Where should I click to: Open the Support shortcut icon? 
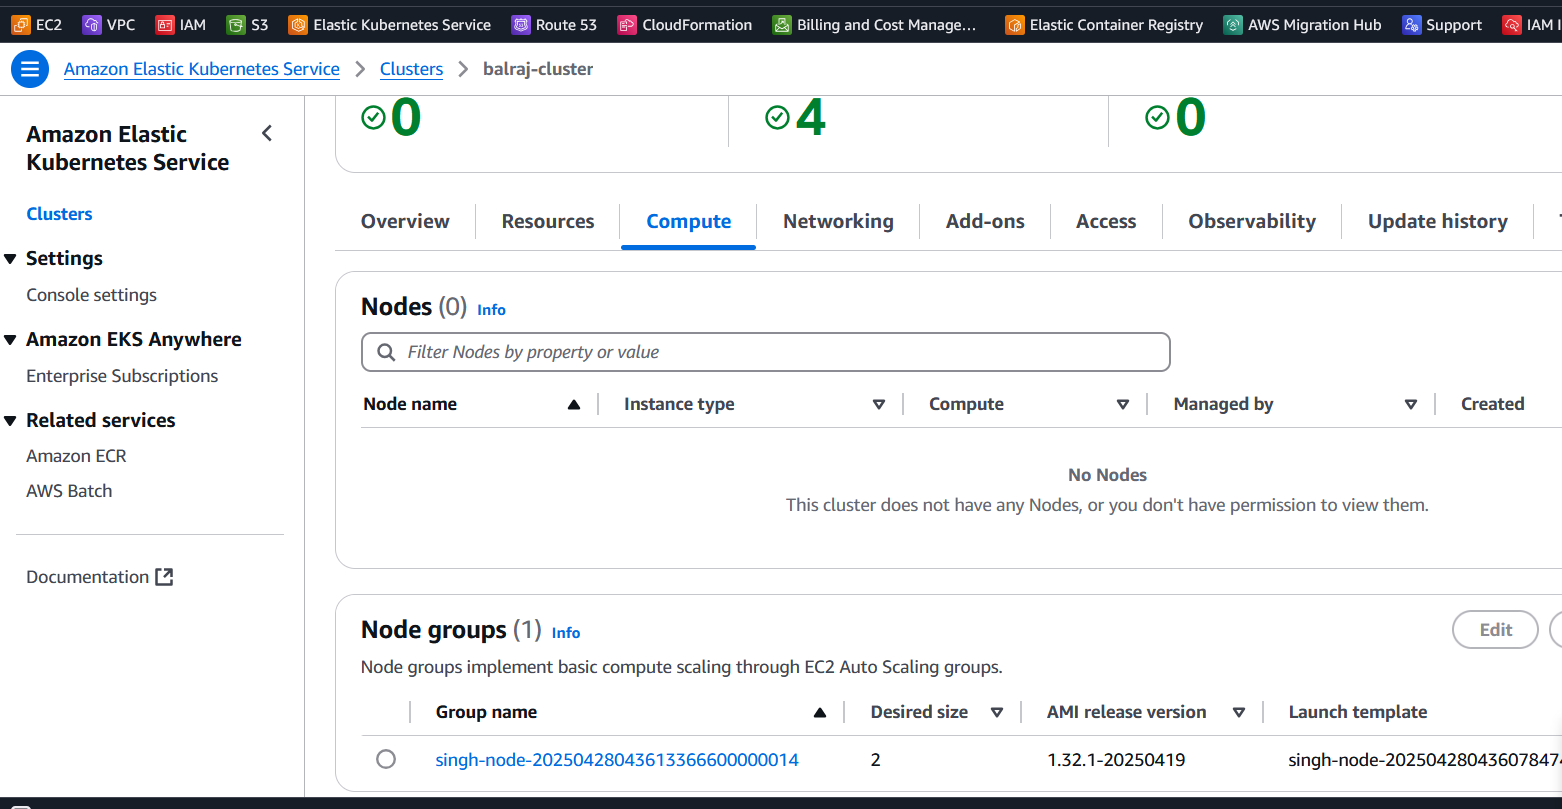point(1411,25)
